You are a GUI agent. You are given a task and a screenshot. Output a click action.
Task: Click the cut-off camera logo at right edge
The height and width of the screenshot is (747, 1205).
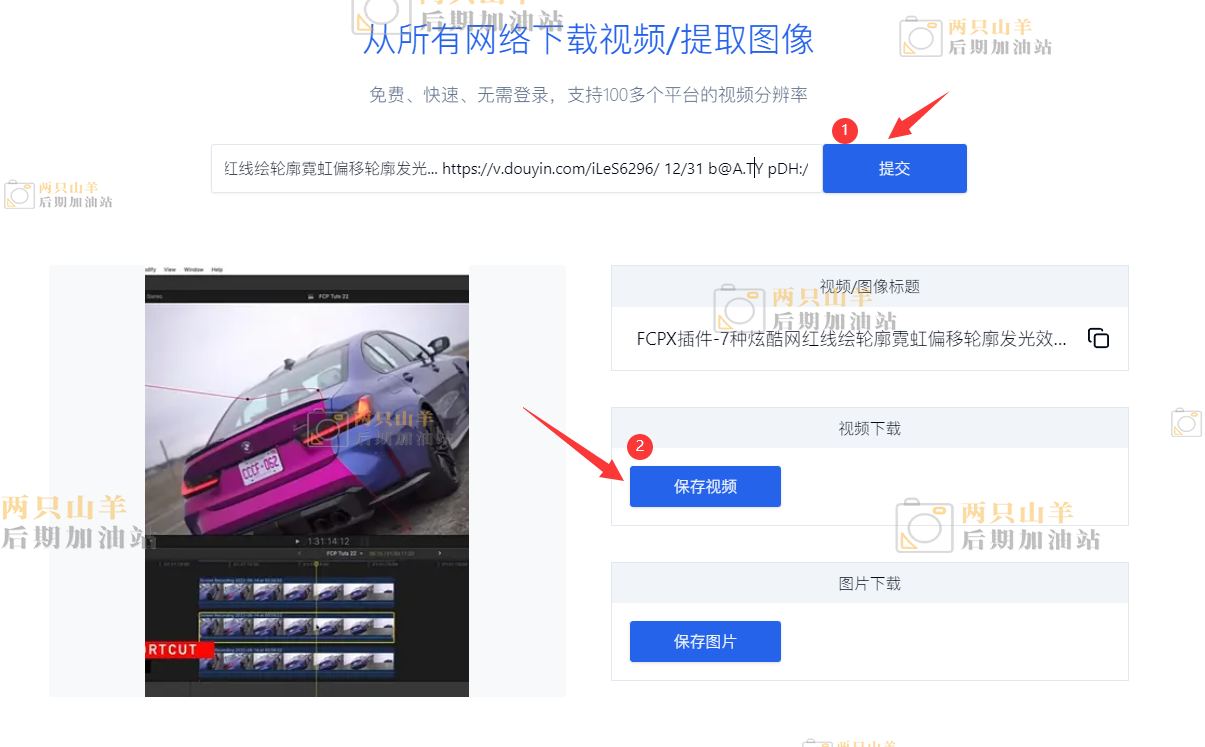tap(1187, 422)
